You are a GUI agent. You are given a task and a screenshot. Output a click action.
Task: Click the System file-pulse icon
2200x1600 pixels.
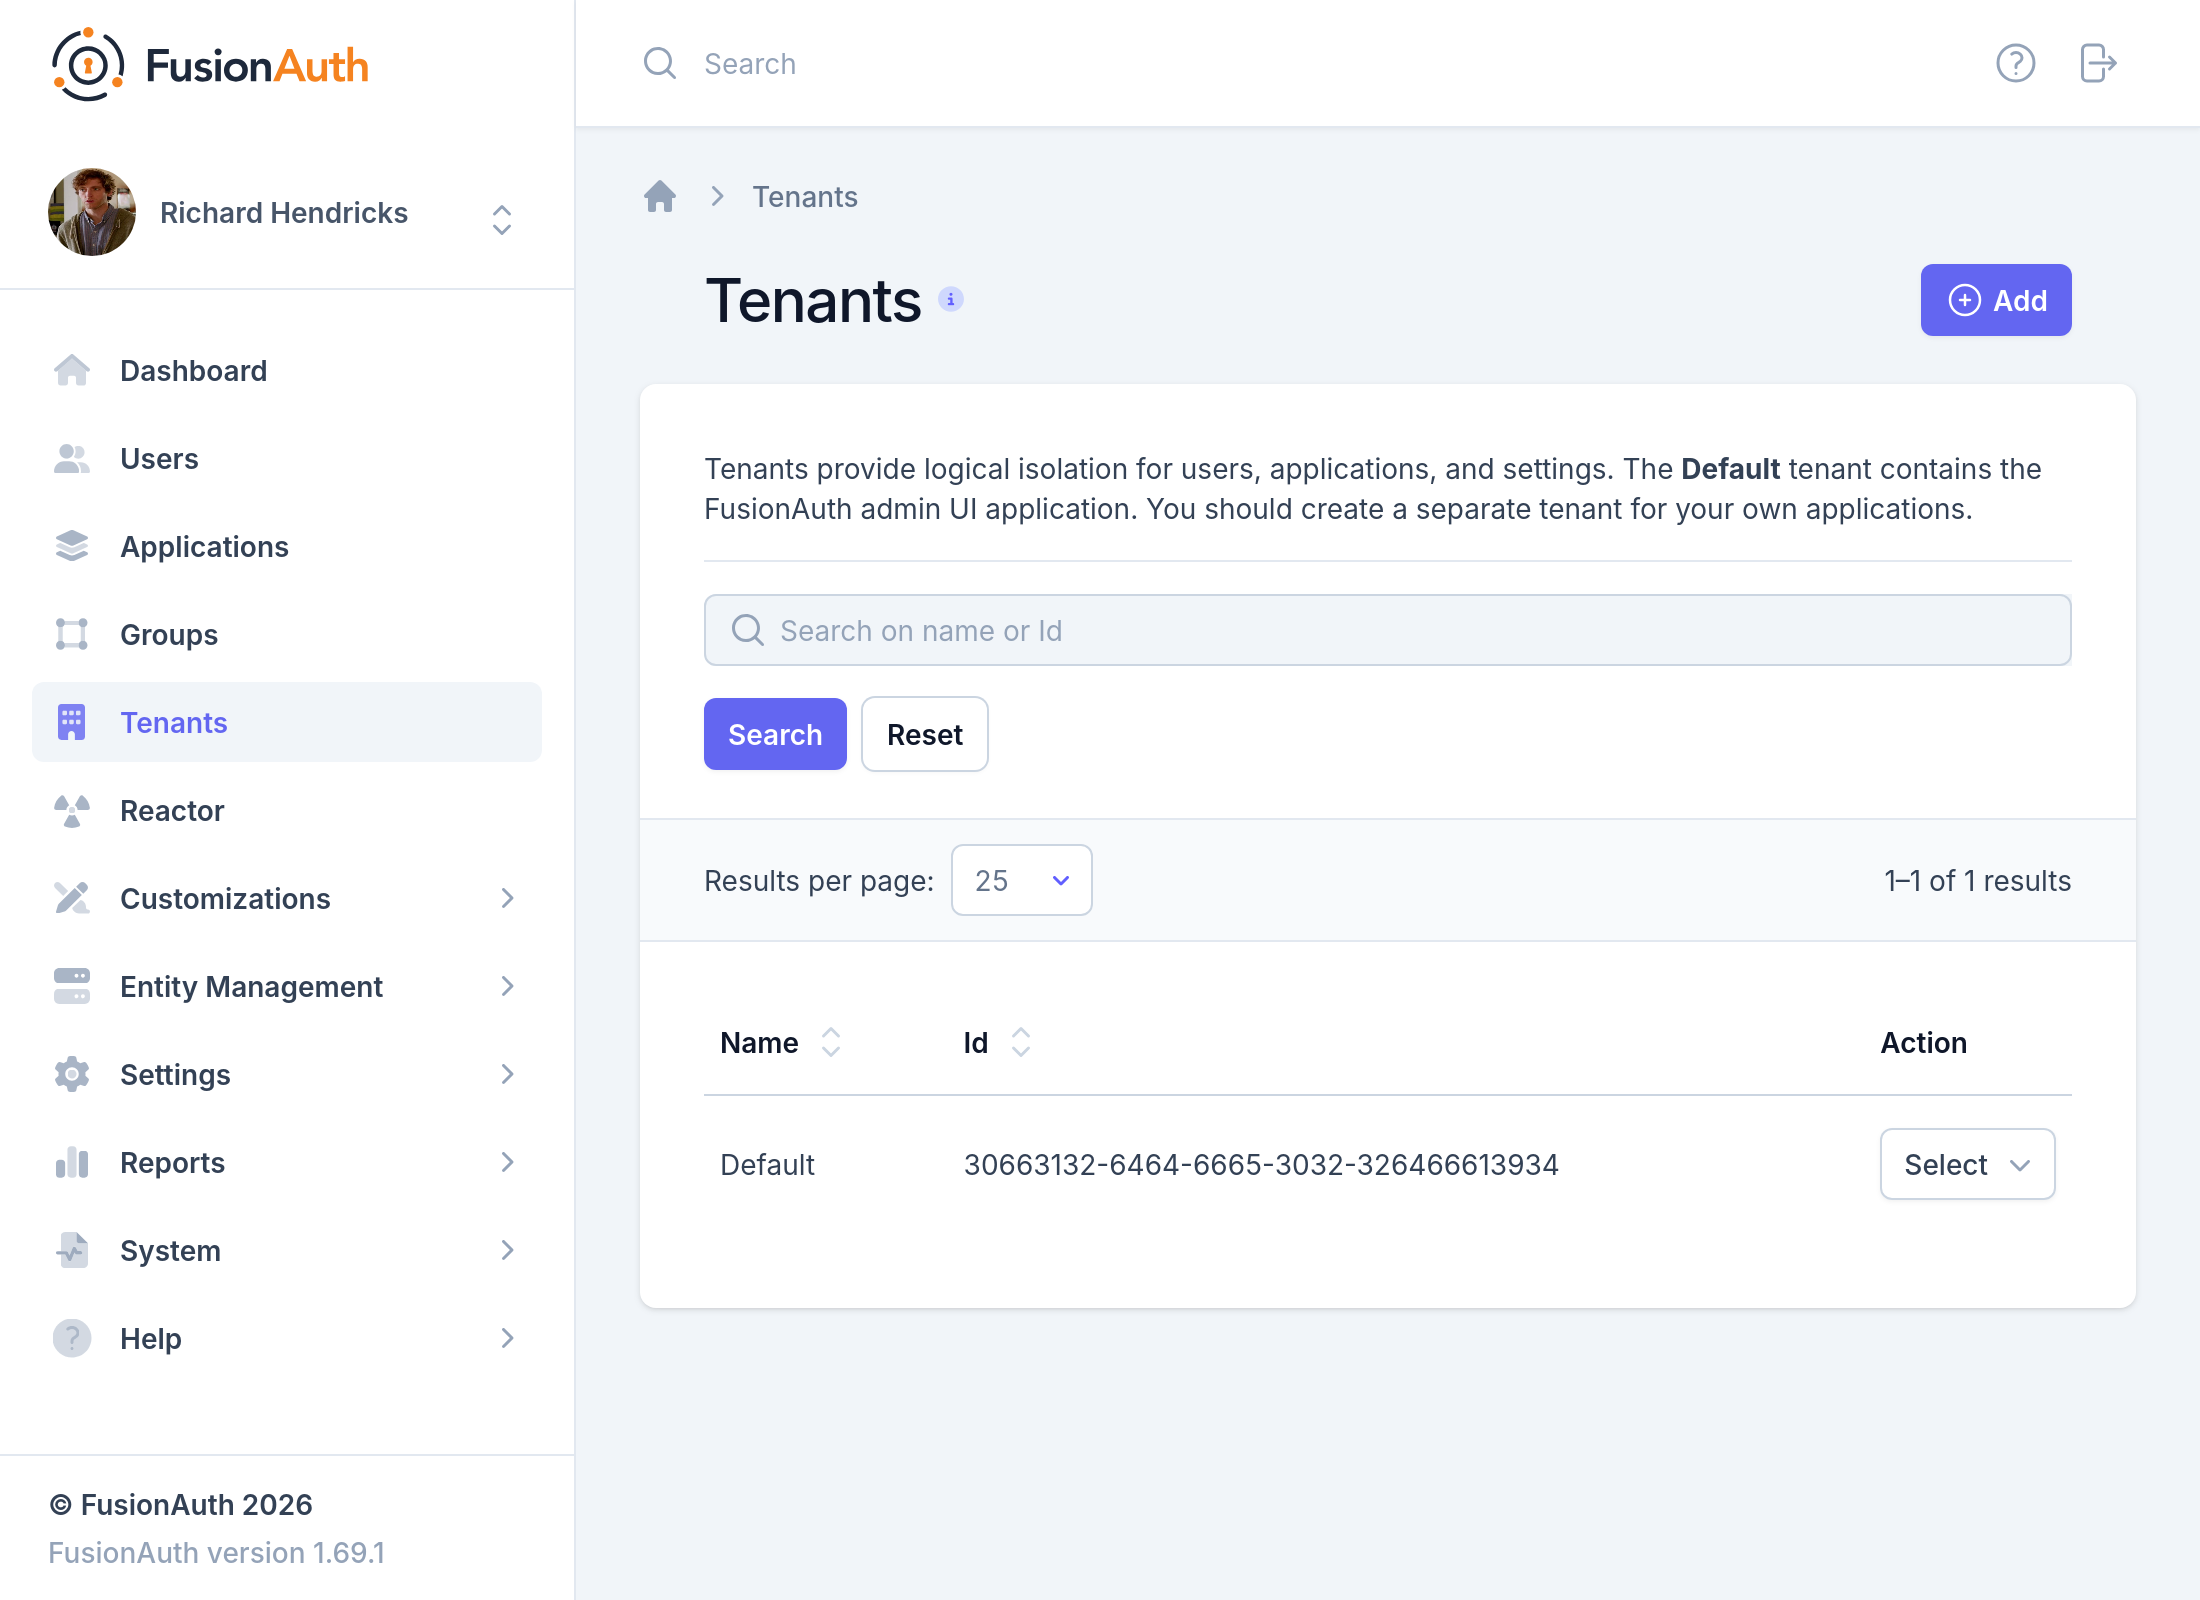point(72,1250)
